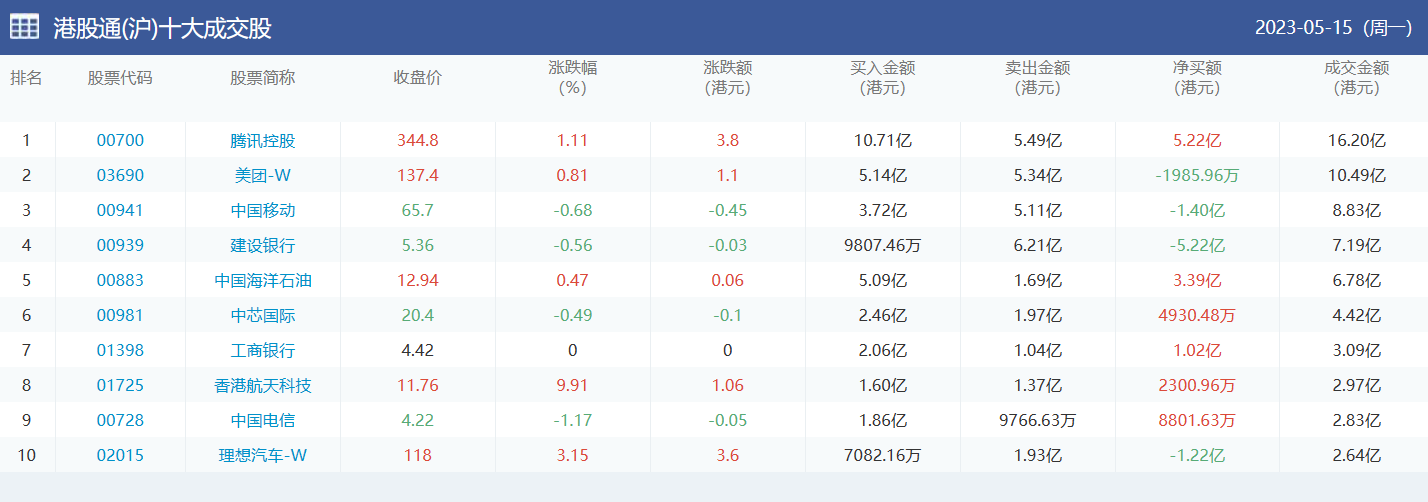Click the 港股通(沪)十大成交股 title
The image size is (1428, 502).
pos(162,28)
